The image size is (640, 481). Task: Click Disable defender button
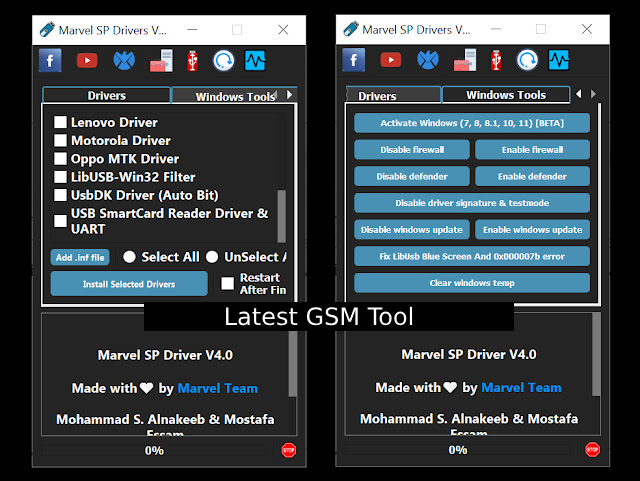point(412,176)
